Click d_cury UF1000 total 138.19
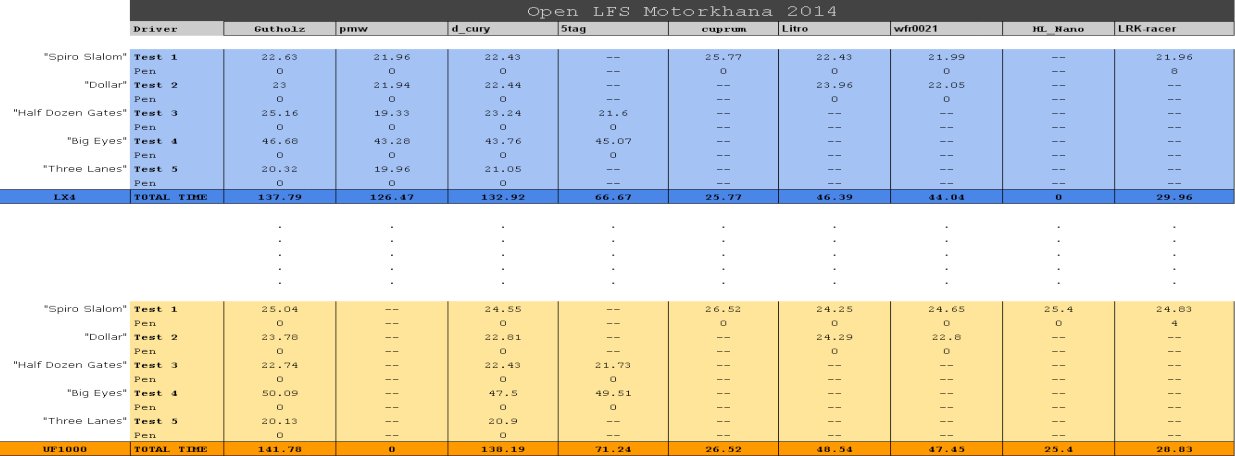 (x=502, y=449)
